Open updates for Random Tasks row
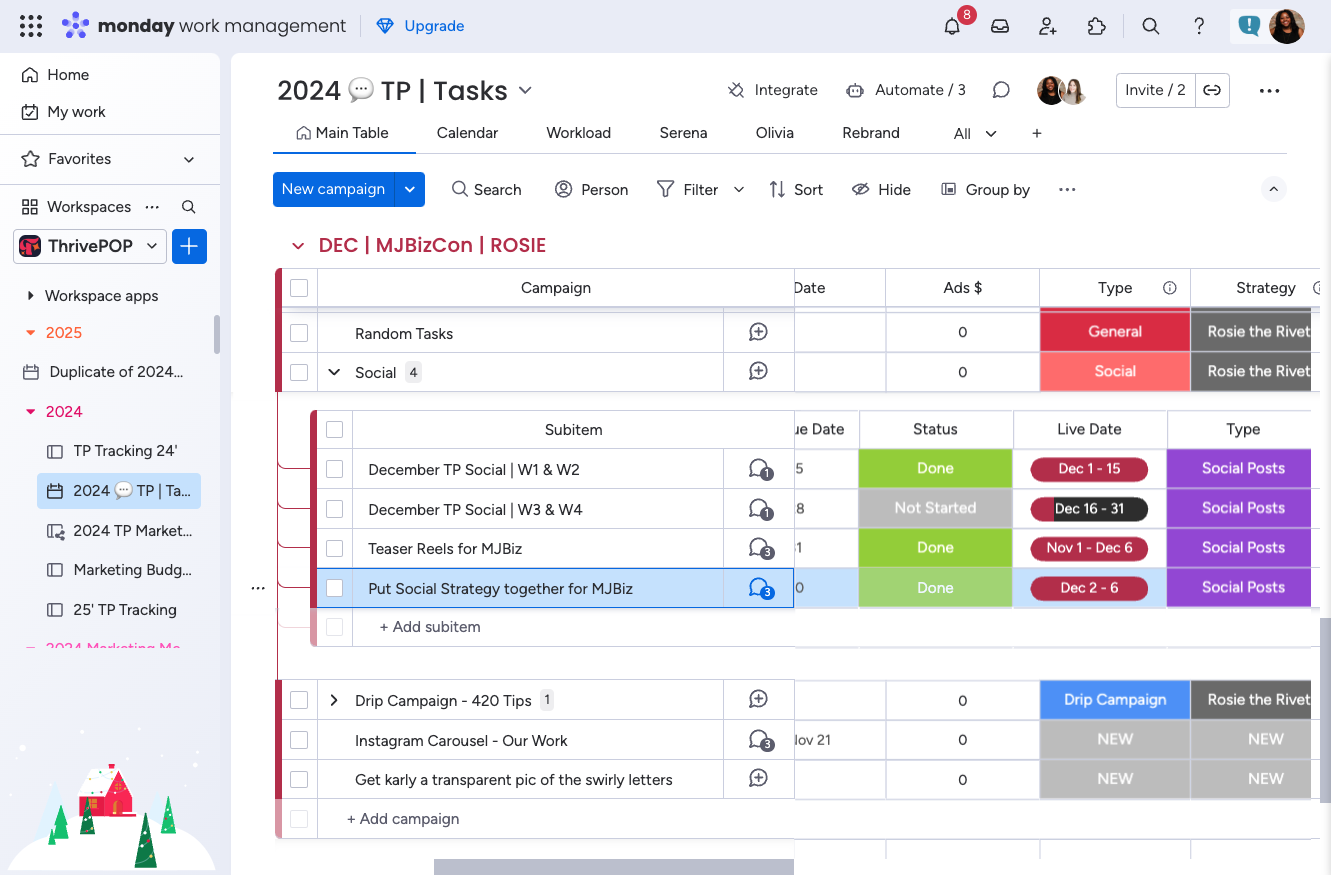This screenshot has height=875, width=1331. point(758,332)
